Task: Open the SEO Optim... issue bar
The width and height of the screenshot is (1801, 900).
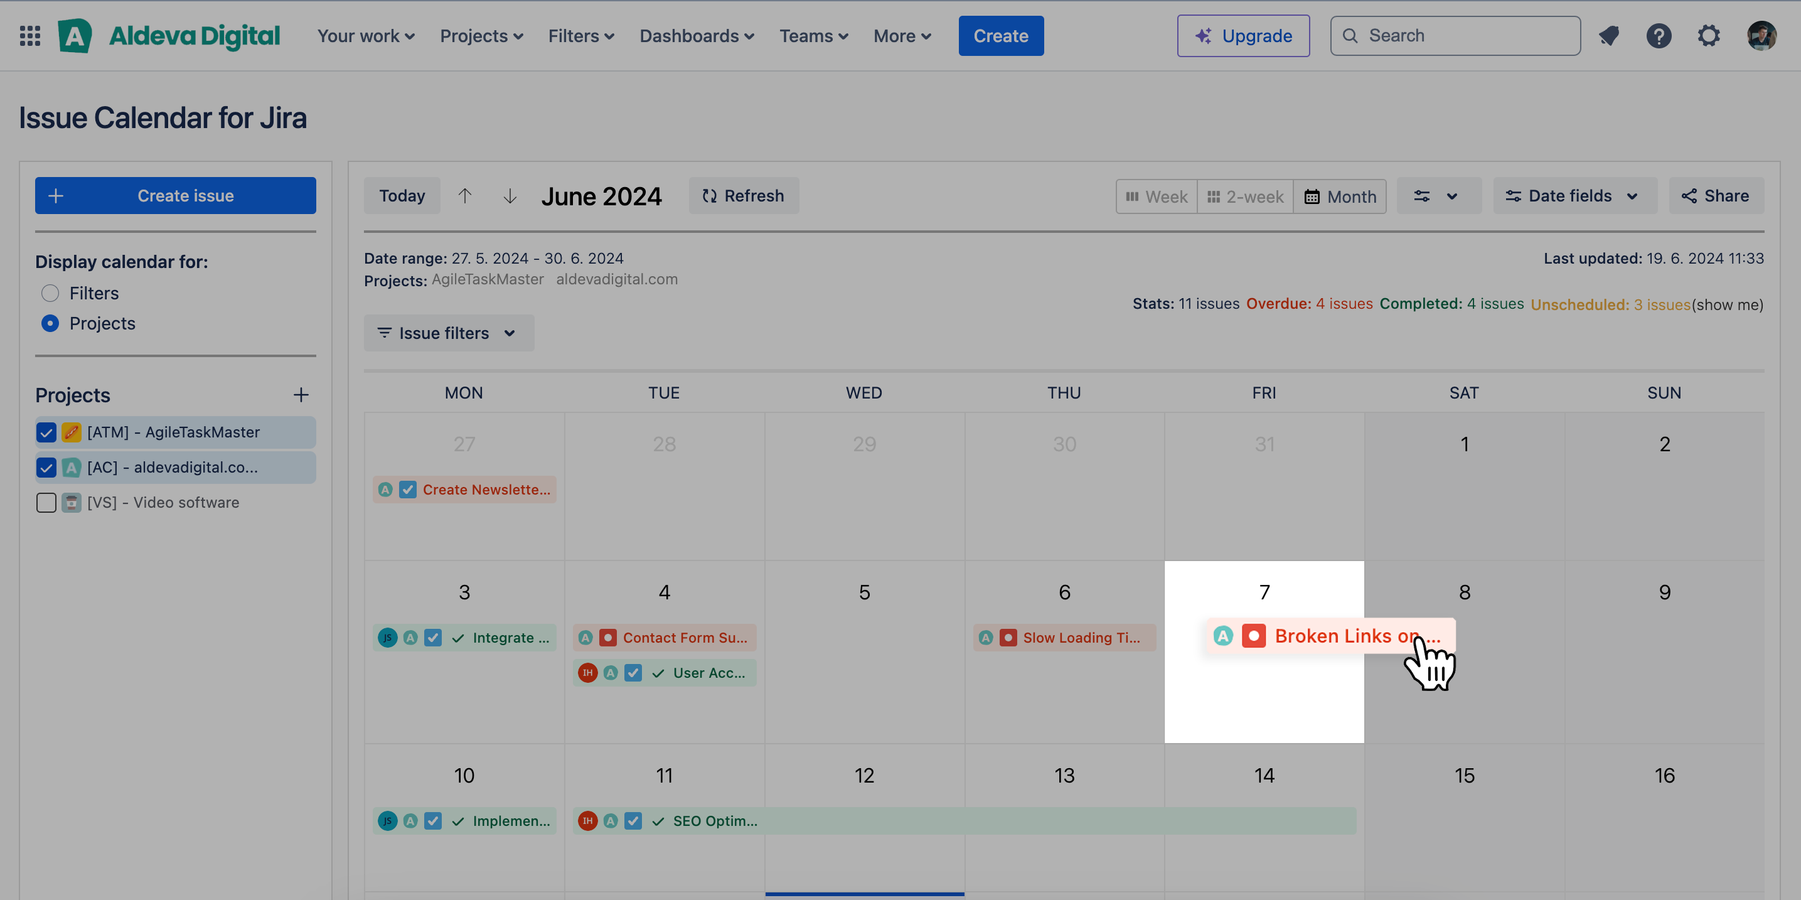Action: (964, 821)
